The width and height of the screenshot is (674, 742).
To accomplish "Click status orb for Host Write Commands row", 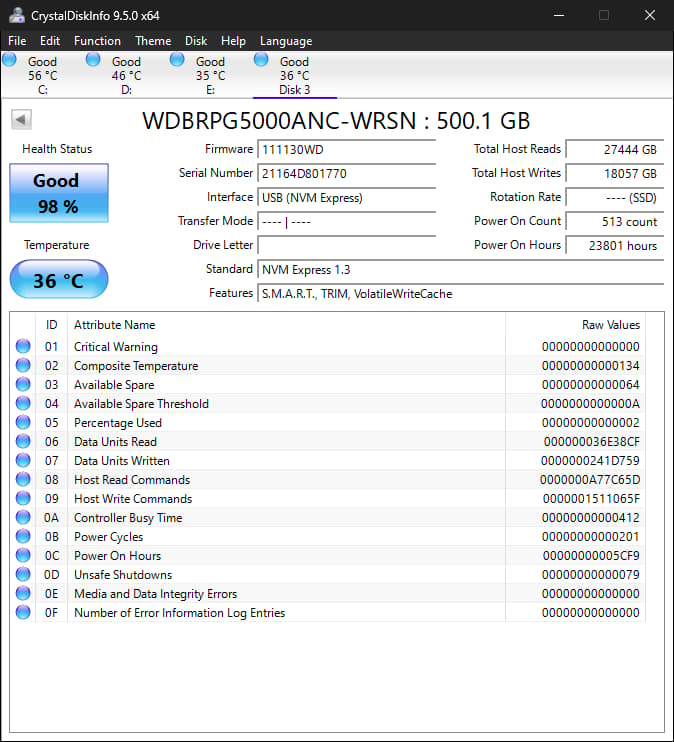I will (23, 498).
